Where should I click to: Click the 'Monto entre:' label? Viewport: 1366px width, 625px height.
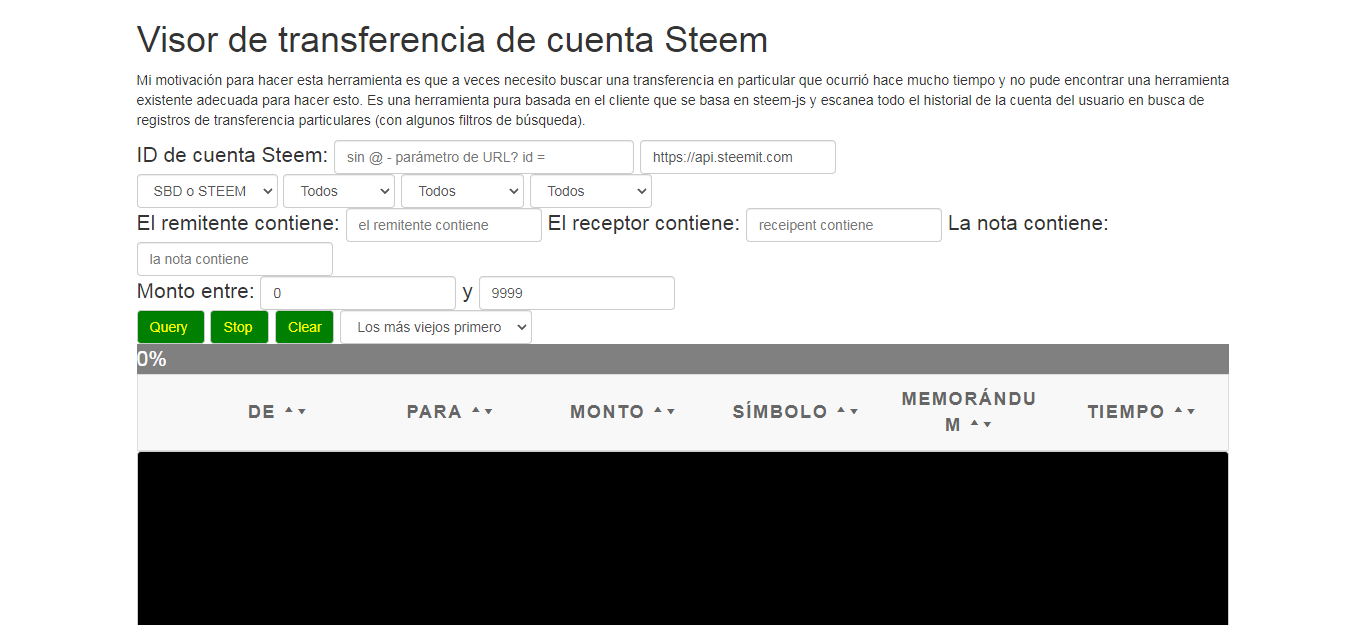pyautogui.click(x=196, y=292)
